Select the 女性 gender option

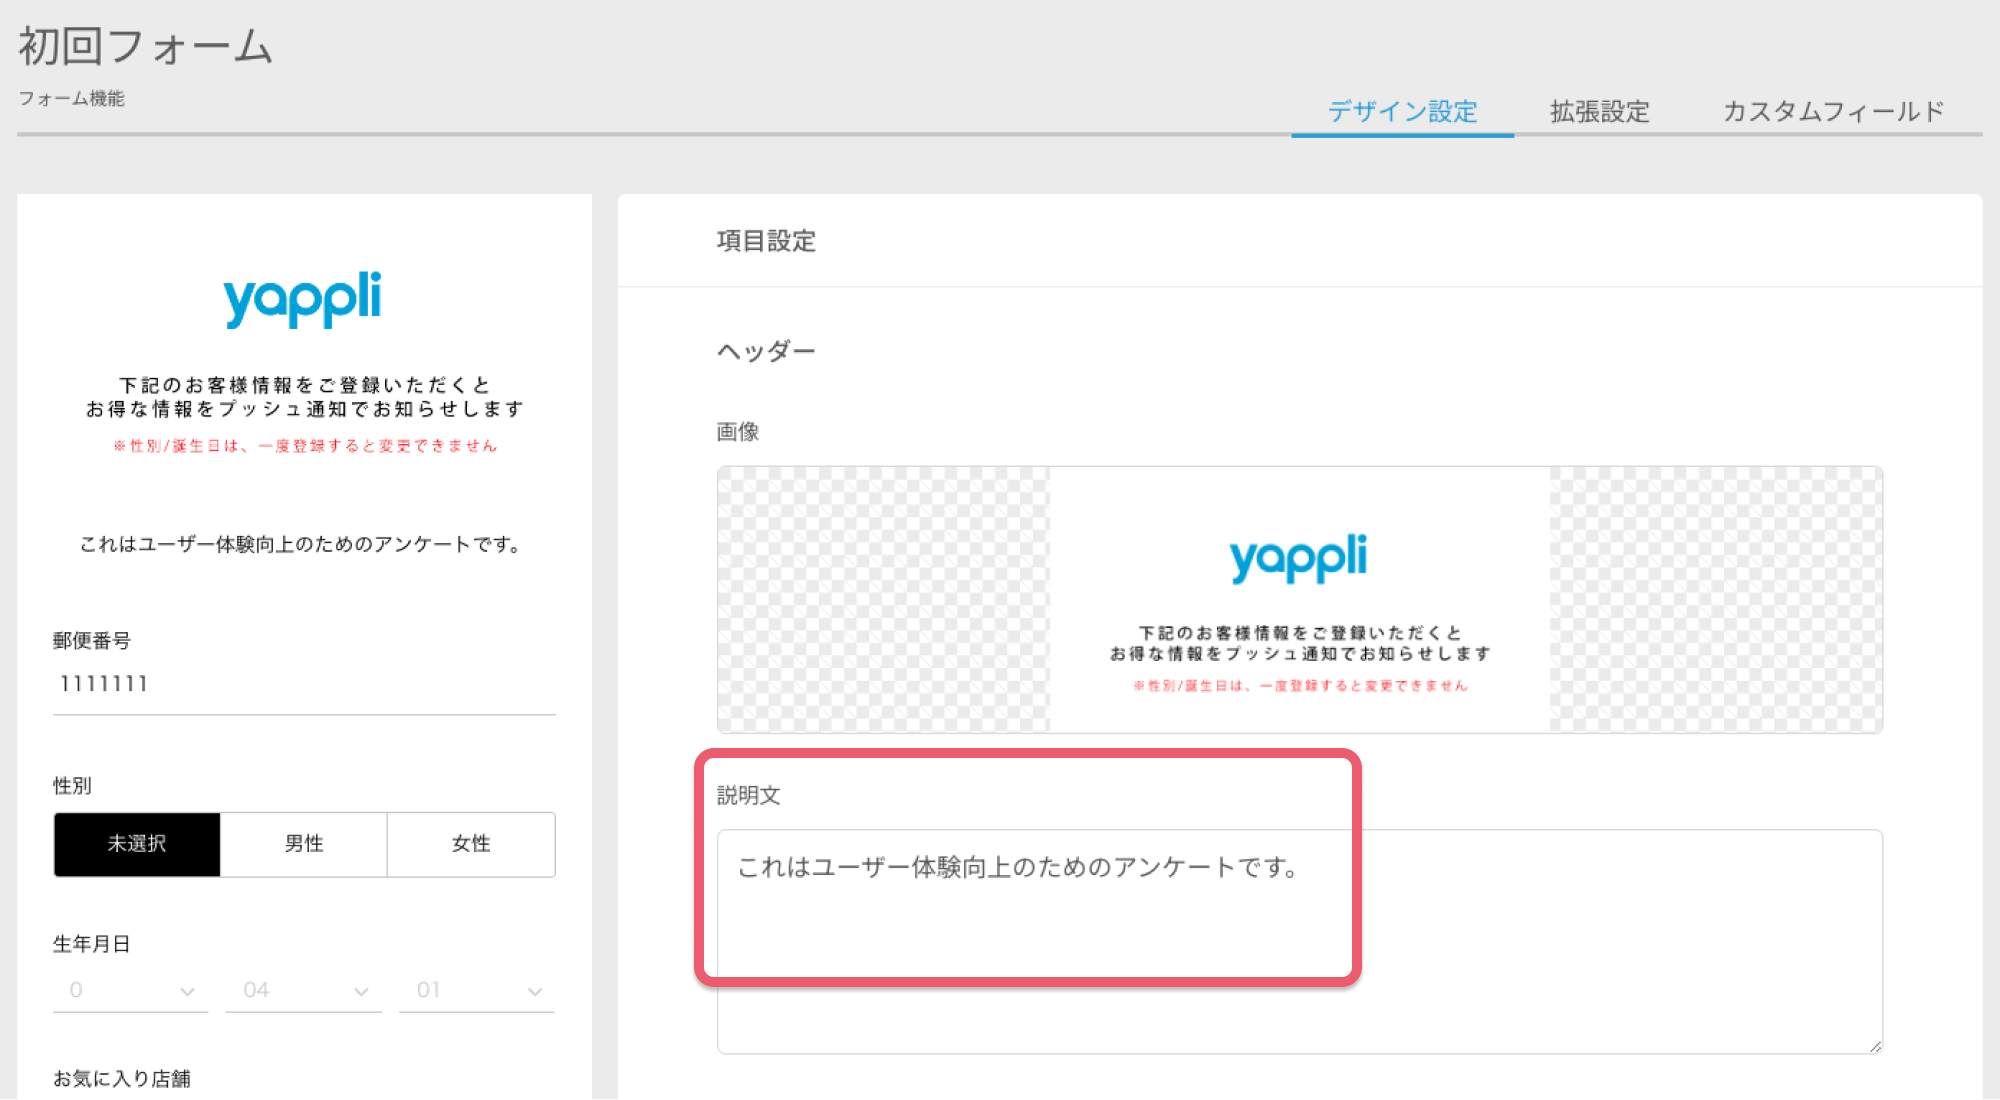click(x=471, y=844)
